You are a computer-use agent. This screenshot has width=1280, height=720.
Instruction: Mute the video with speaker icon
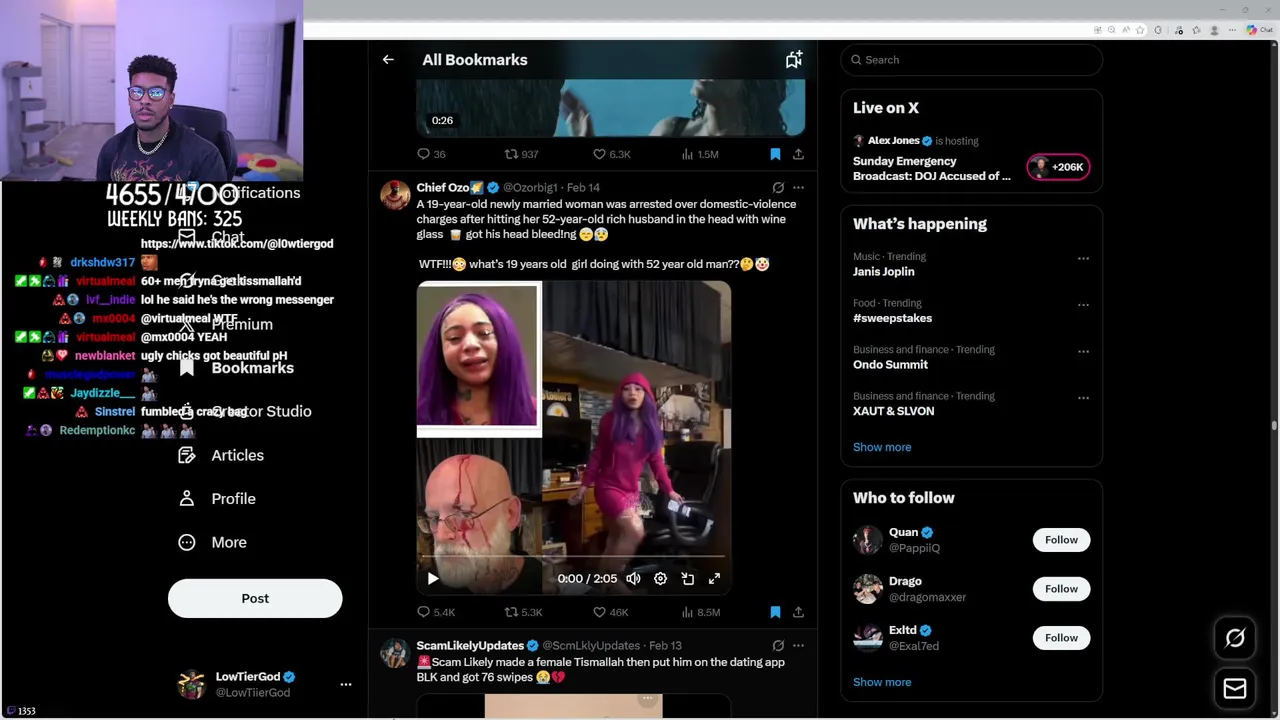(x=633, y=579)
